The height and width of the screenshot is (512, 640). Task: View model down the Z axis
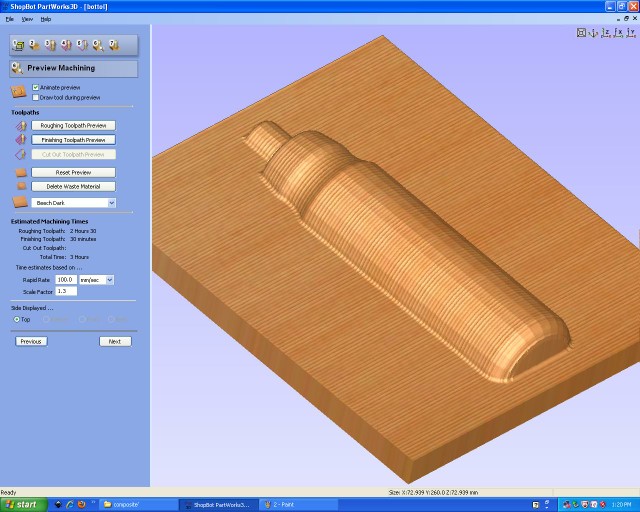pyautogui.click(x=606, y=33)
